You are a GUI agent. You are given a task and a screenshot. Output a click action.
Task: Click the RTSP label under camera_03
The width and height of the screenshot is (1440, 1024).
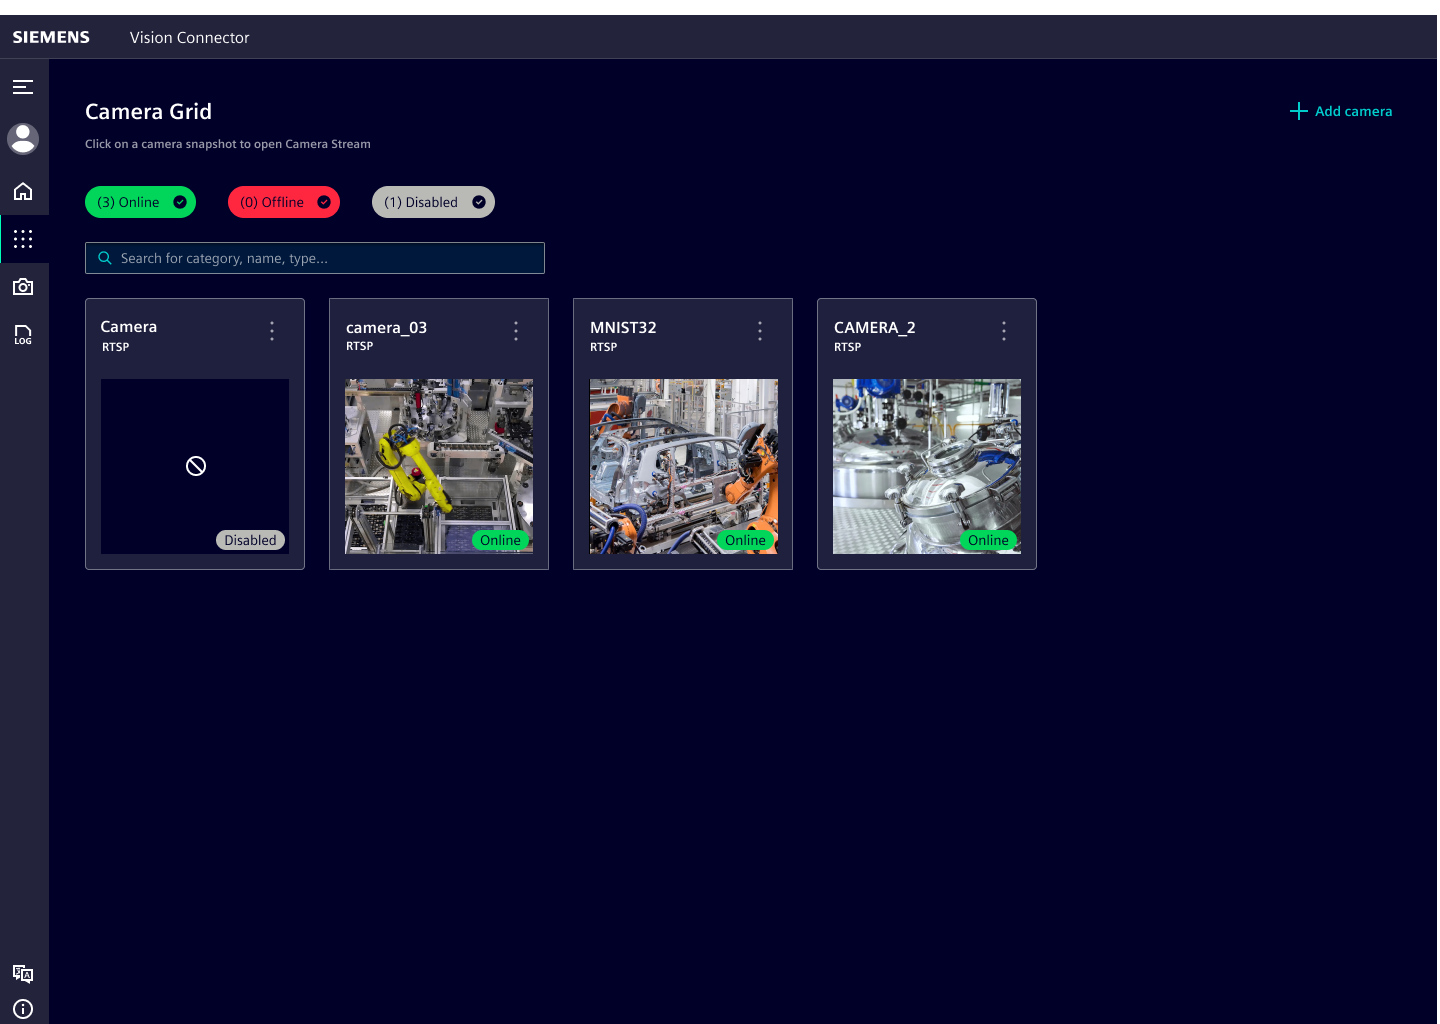point(359,347)
